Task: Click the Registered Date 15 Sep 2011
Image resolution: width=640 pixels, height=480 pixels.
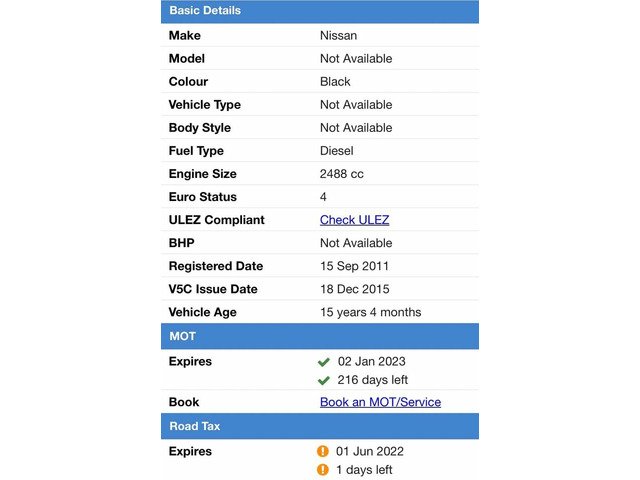Action: coord(354,266)
